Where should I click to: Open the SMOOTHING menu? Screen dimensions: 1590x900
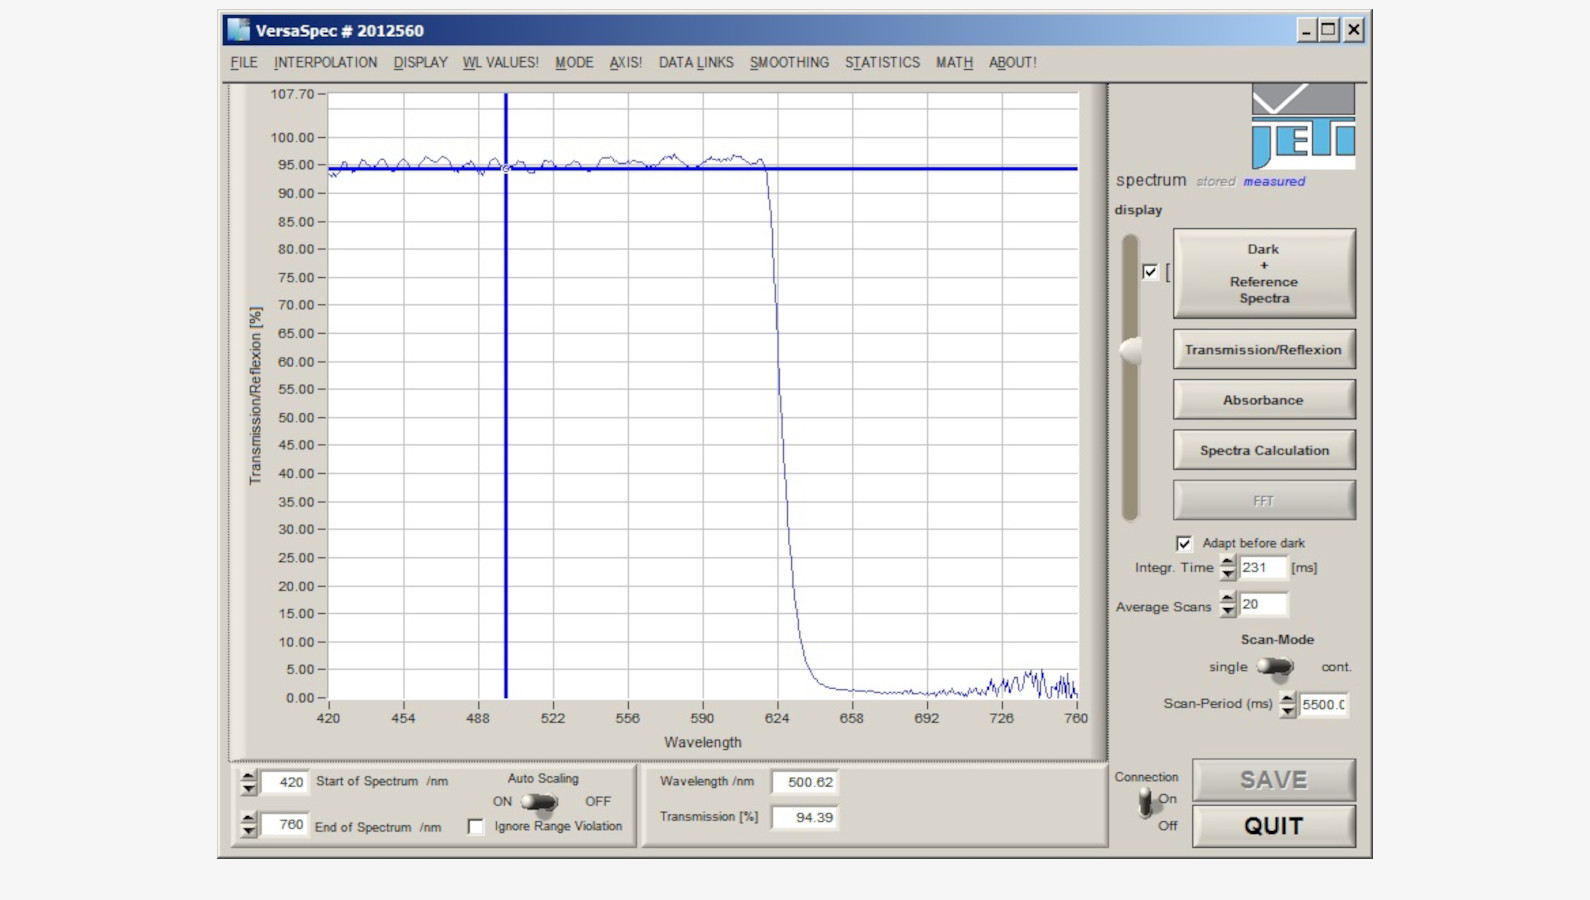(789, 62)
